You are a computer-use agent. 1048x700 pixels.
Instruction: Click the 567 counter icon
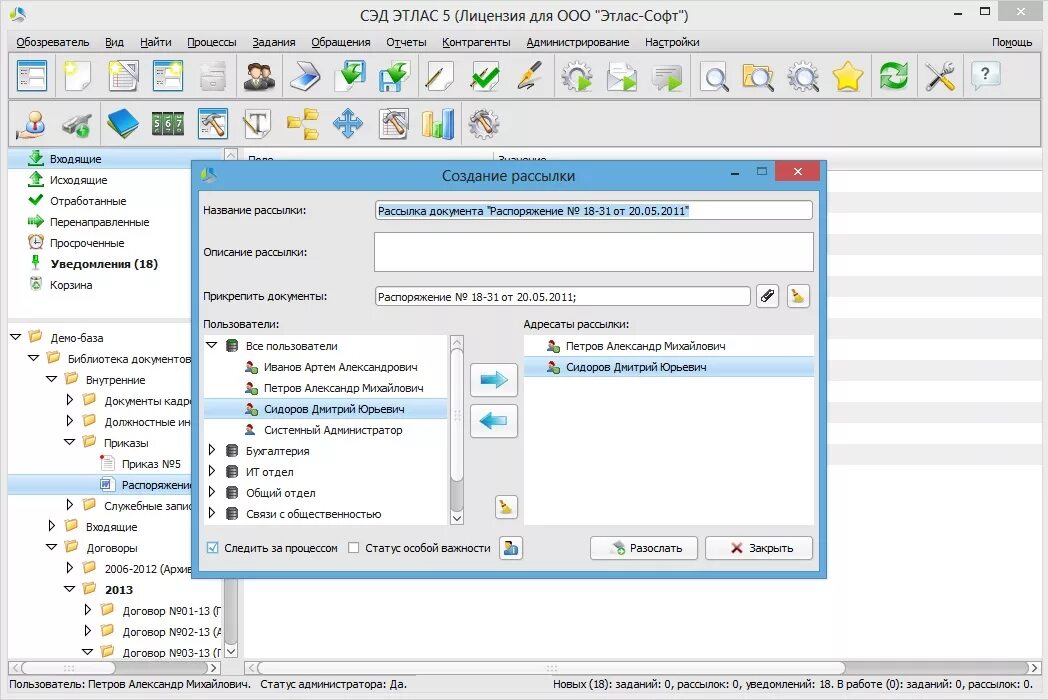click(x=168, y=124)
